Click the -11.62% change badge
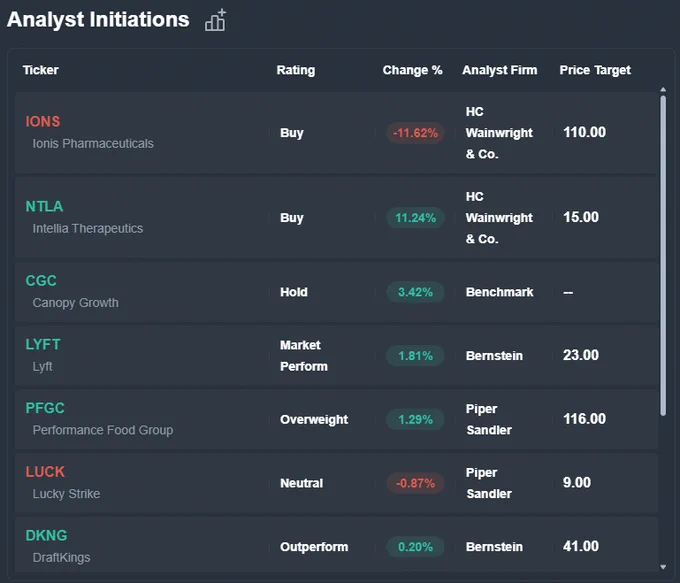Screen dimensions: 680x583 (x=415, y=133)
